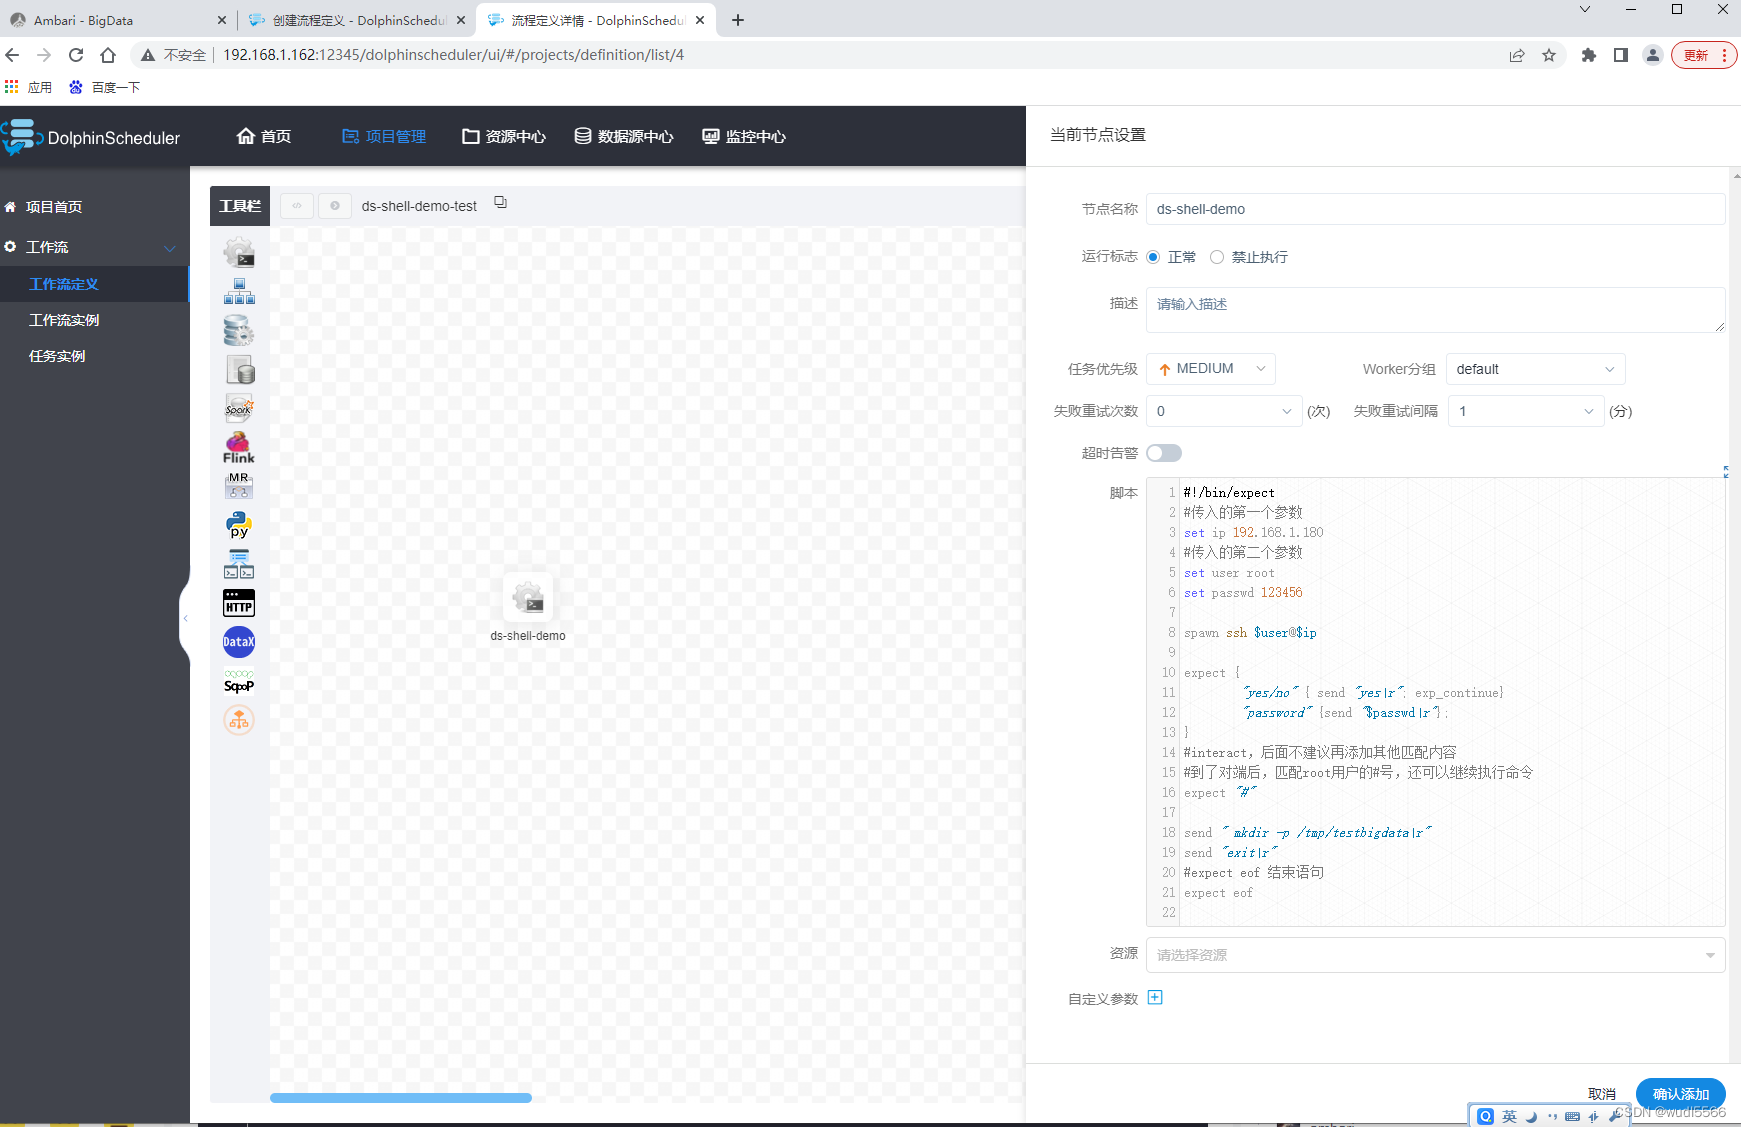This screenshot has width=1741, height=1127.
Task: Click the 描述 text area
Action: coord(1435,309)
